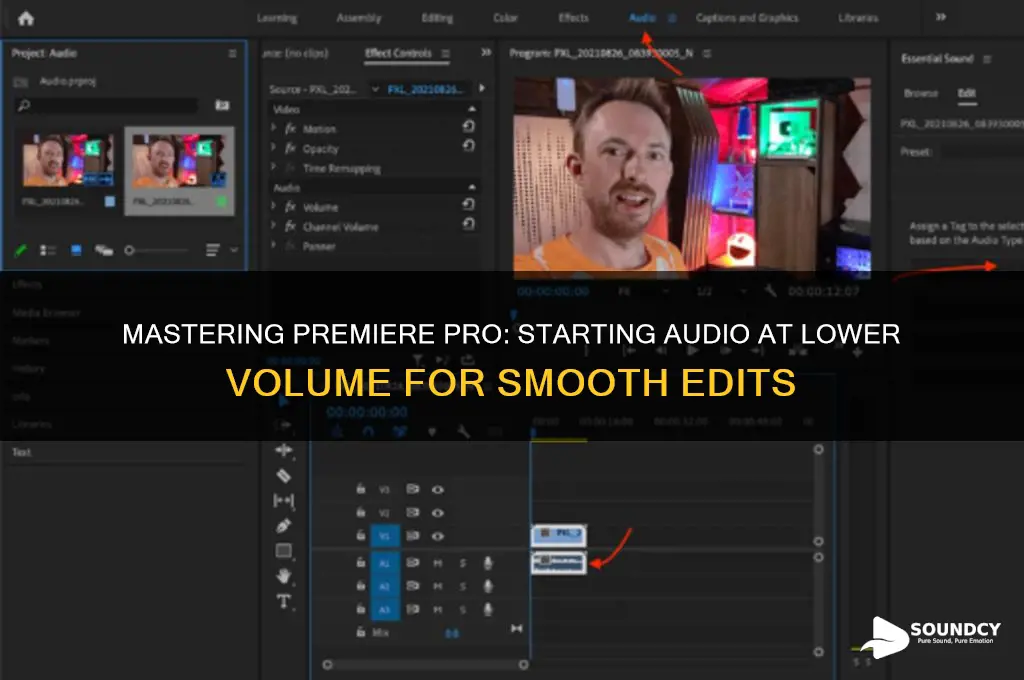Open the Text panel tab

point(22,452)
